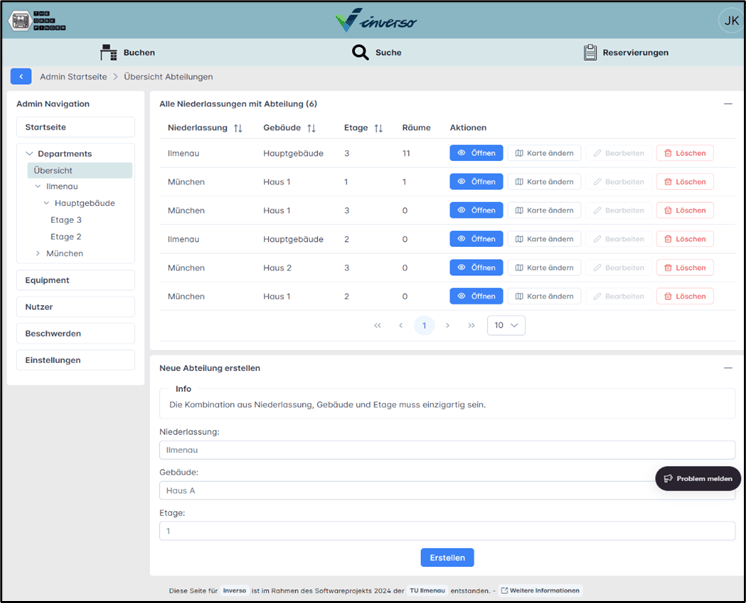This screenshot has width=746, height=603.
Task: Click Admin Startseite breadcrumb link
Action: coord(73,77)
